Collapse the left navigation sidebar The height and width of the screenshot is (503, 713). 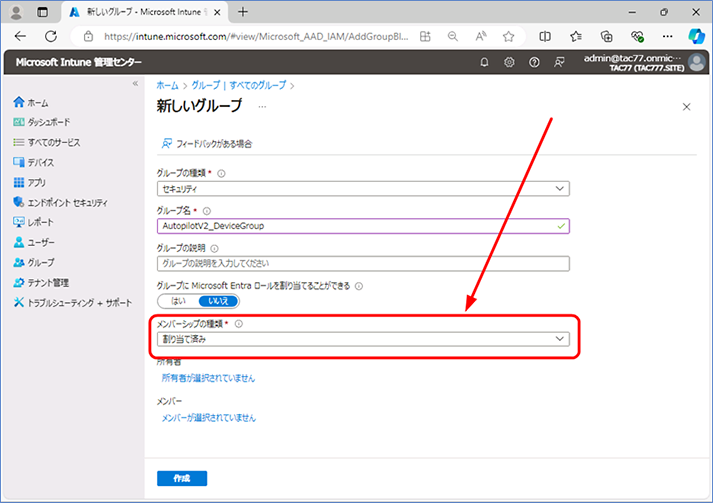(x=135, y=83)
